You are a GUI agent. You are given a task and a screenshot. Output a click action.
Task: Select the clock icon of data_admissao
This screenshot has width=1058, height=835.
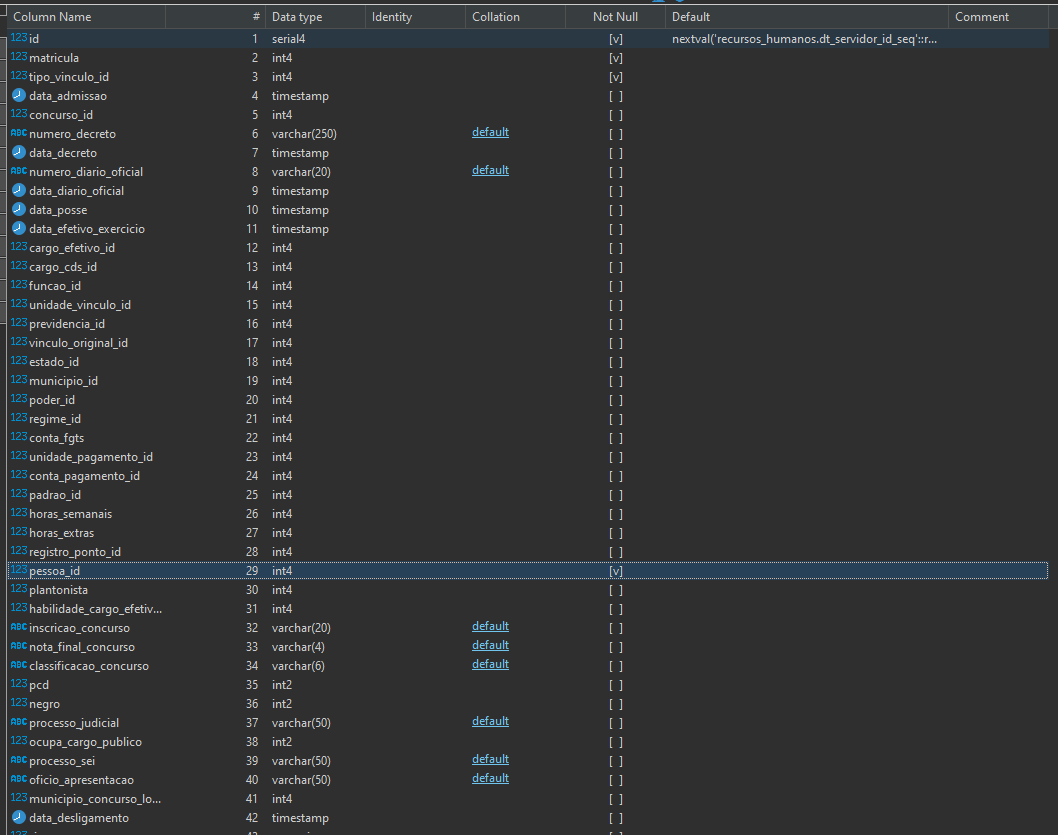[x=19, y=95]
